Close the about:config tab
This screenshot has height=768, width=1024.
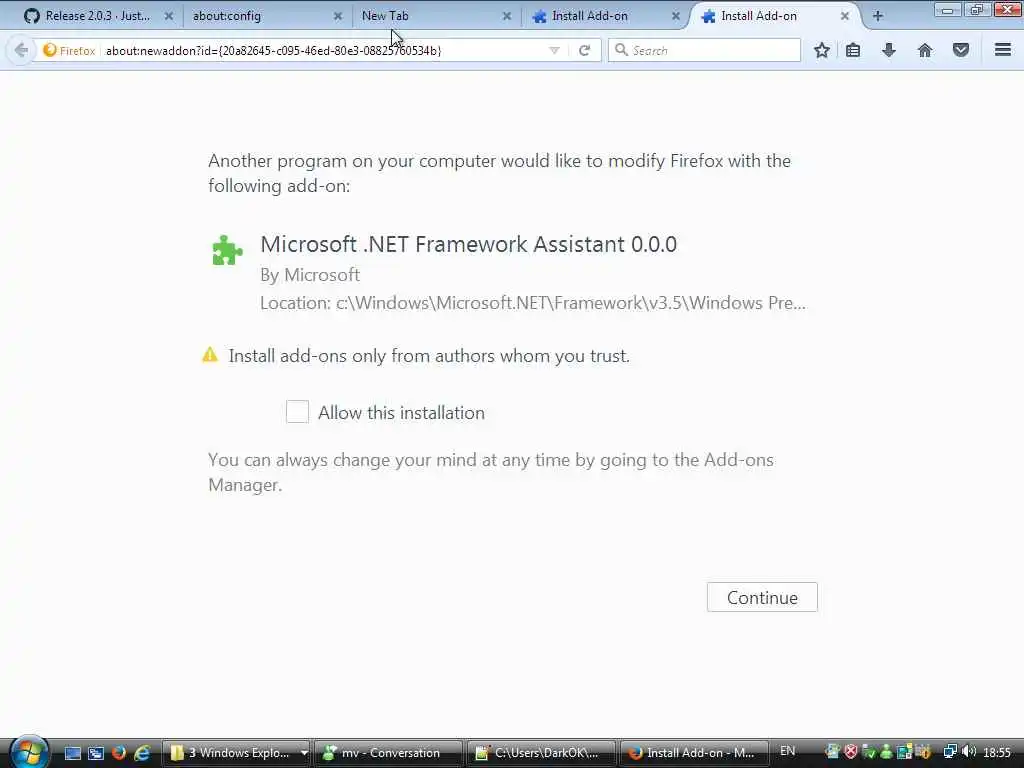click(338, 16)
